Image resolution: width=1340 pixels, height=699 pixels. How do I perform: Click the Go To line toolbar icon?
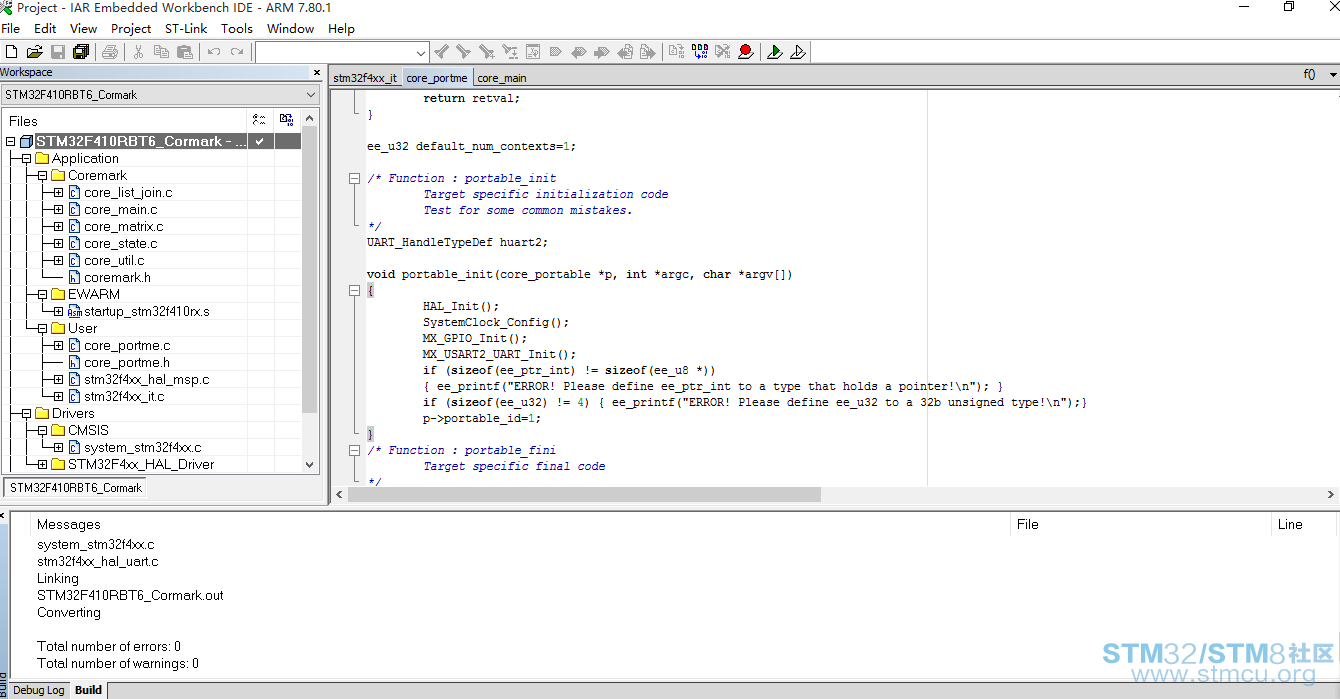(x=532, y=52)
